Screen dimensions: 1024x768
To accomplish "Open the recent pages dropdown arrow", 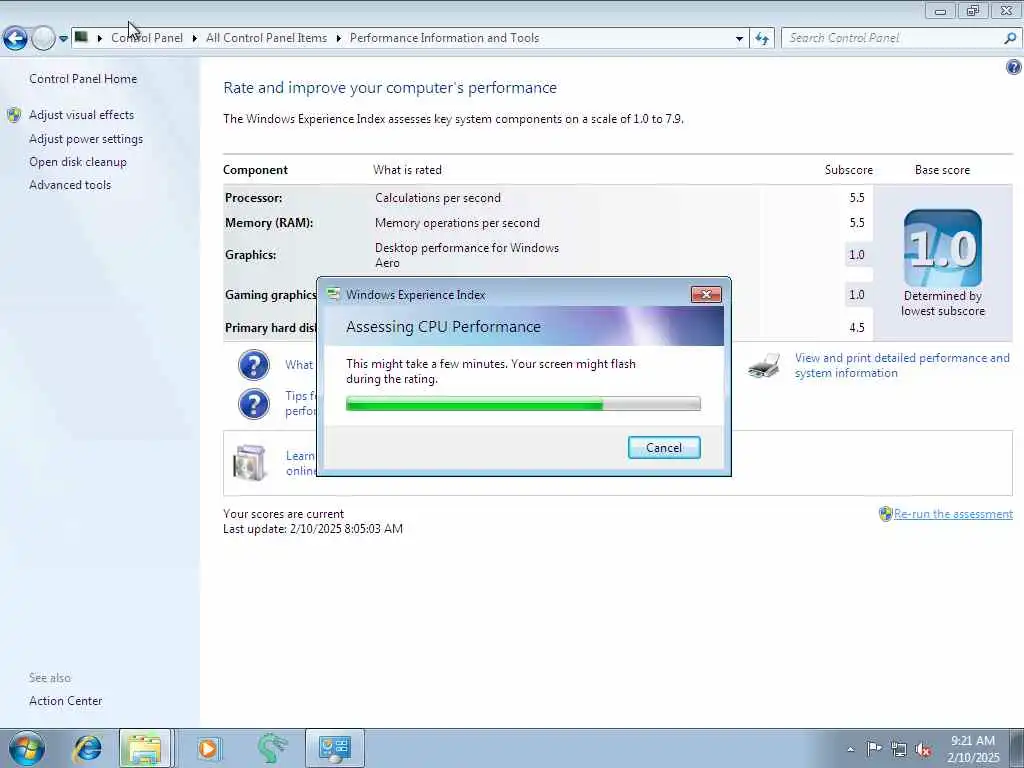I will coord(63,39).
